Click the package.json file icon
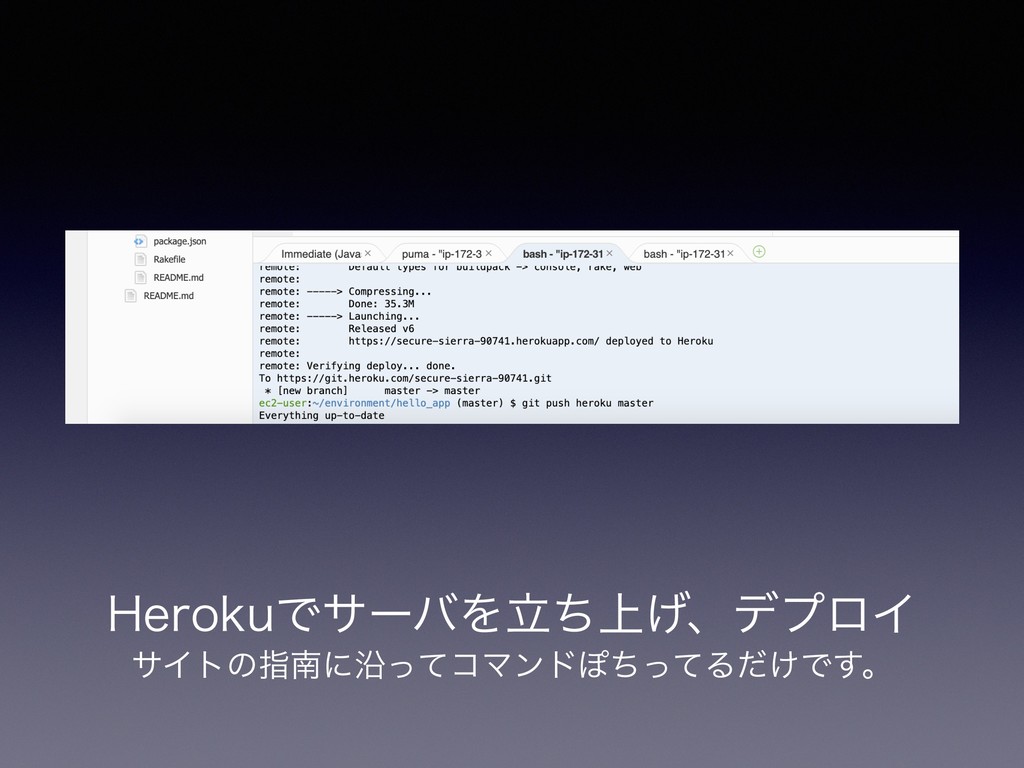 click(140, 241)
